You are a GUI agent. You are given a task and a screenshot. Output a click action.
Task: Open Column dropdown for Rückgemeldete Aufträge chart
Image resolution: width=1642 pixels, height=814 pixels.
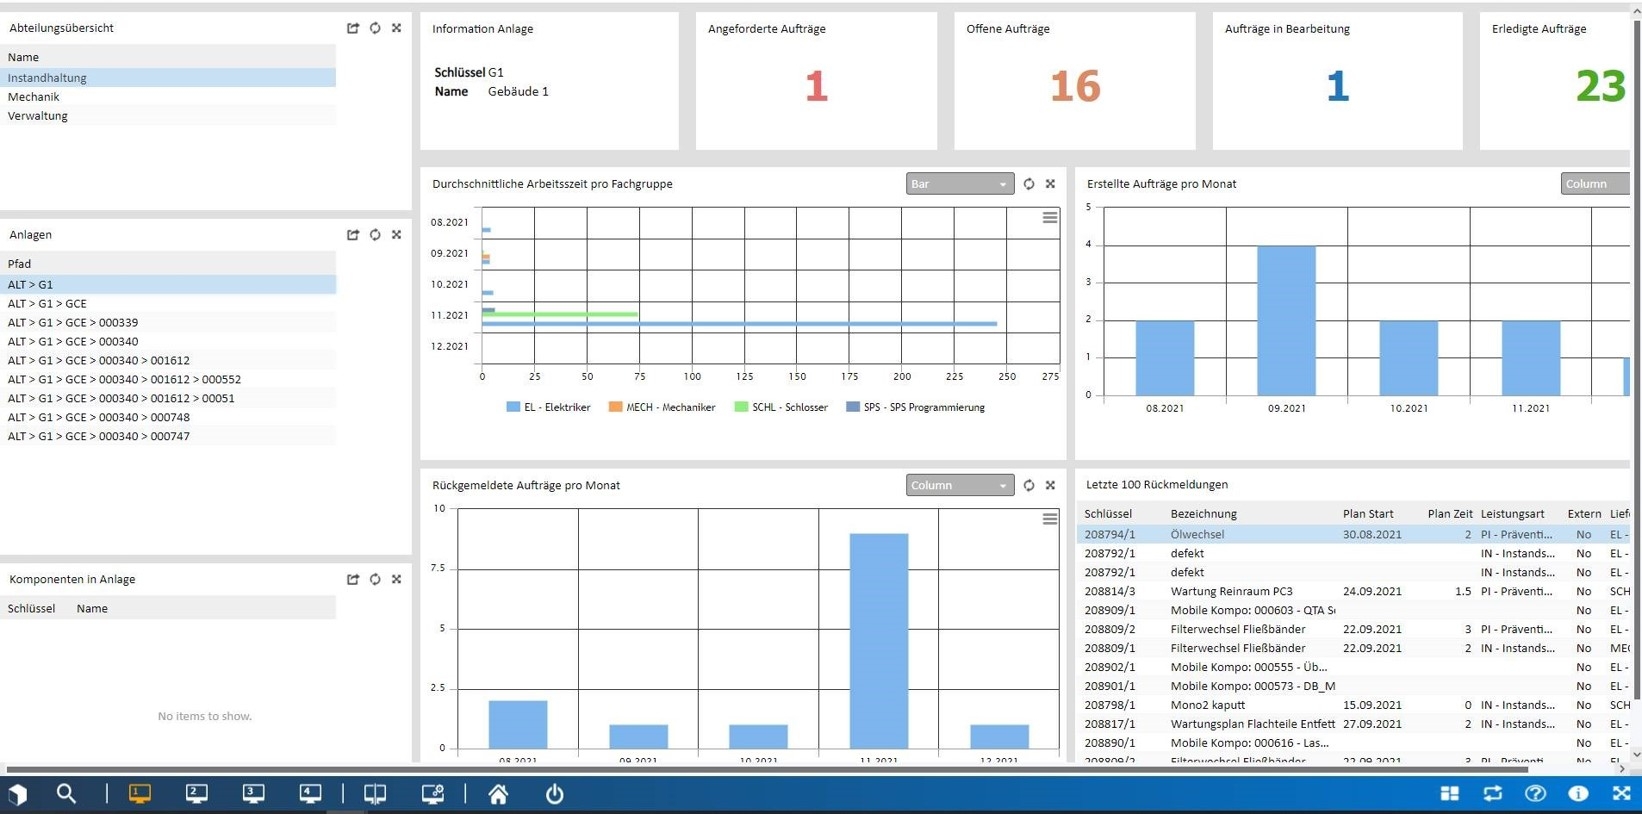pyautogui.click(x=960, y=486)
